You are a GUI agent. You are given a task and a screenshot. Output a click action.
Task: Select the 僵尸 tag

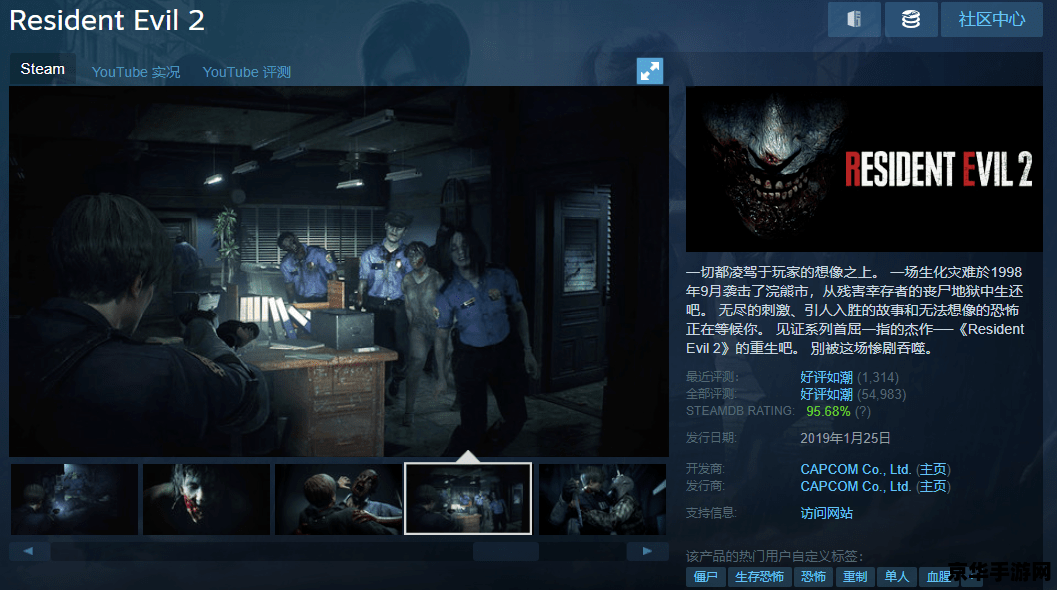tap(706, 577)
